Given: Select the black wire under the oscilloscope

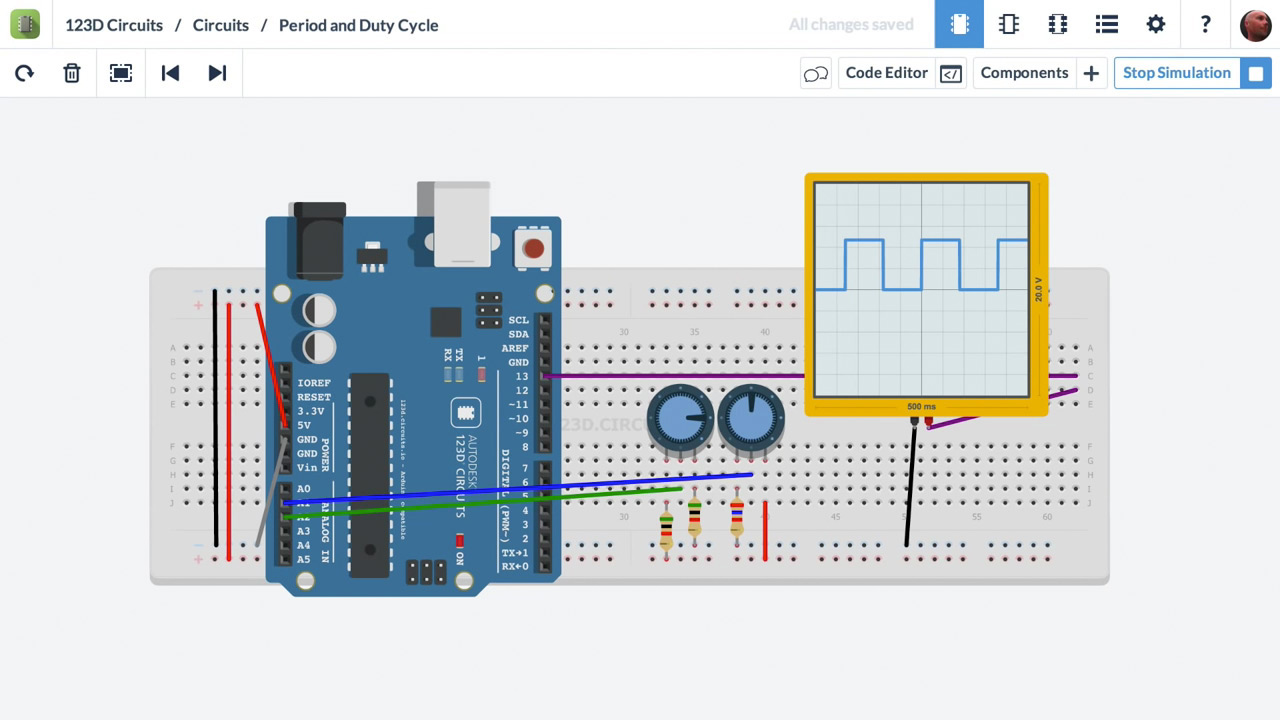Looking at the screenshot, I should point(910,485).
